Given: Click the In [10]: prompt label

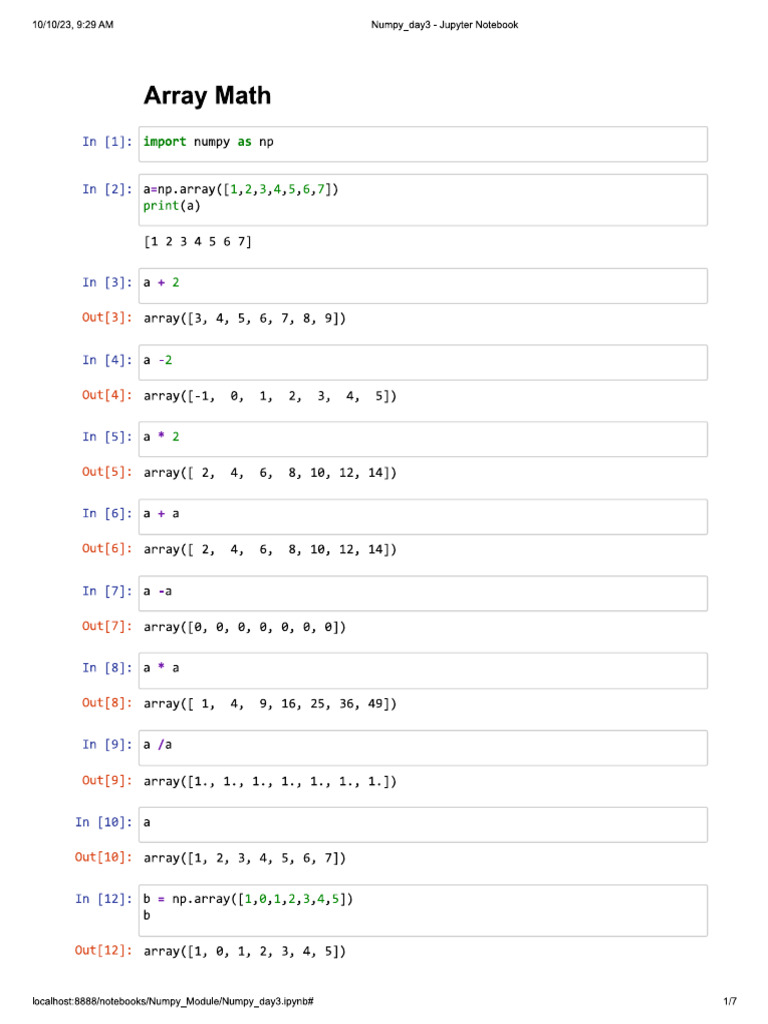Looking at the screenshot, I should point(103,822).
